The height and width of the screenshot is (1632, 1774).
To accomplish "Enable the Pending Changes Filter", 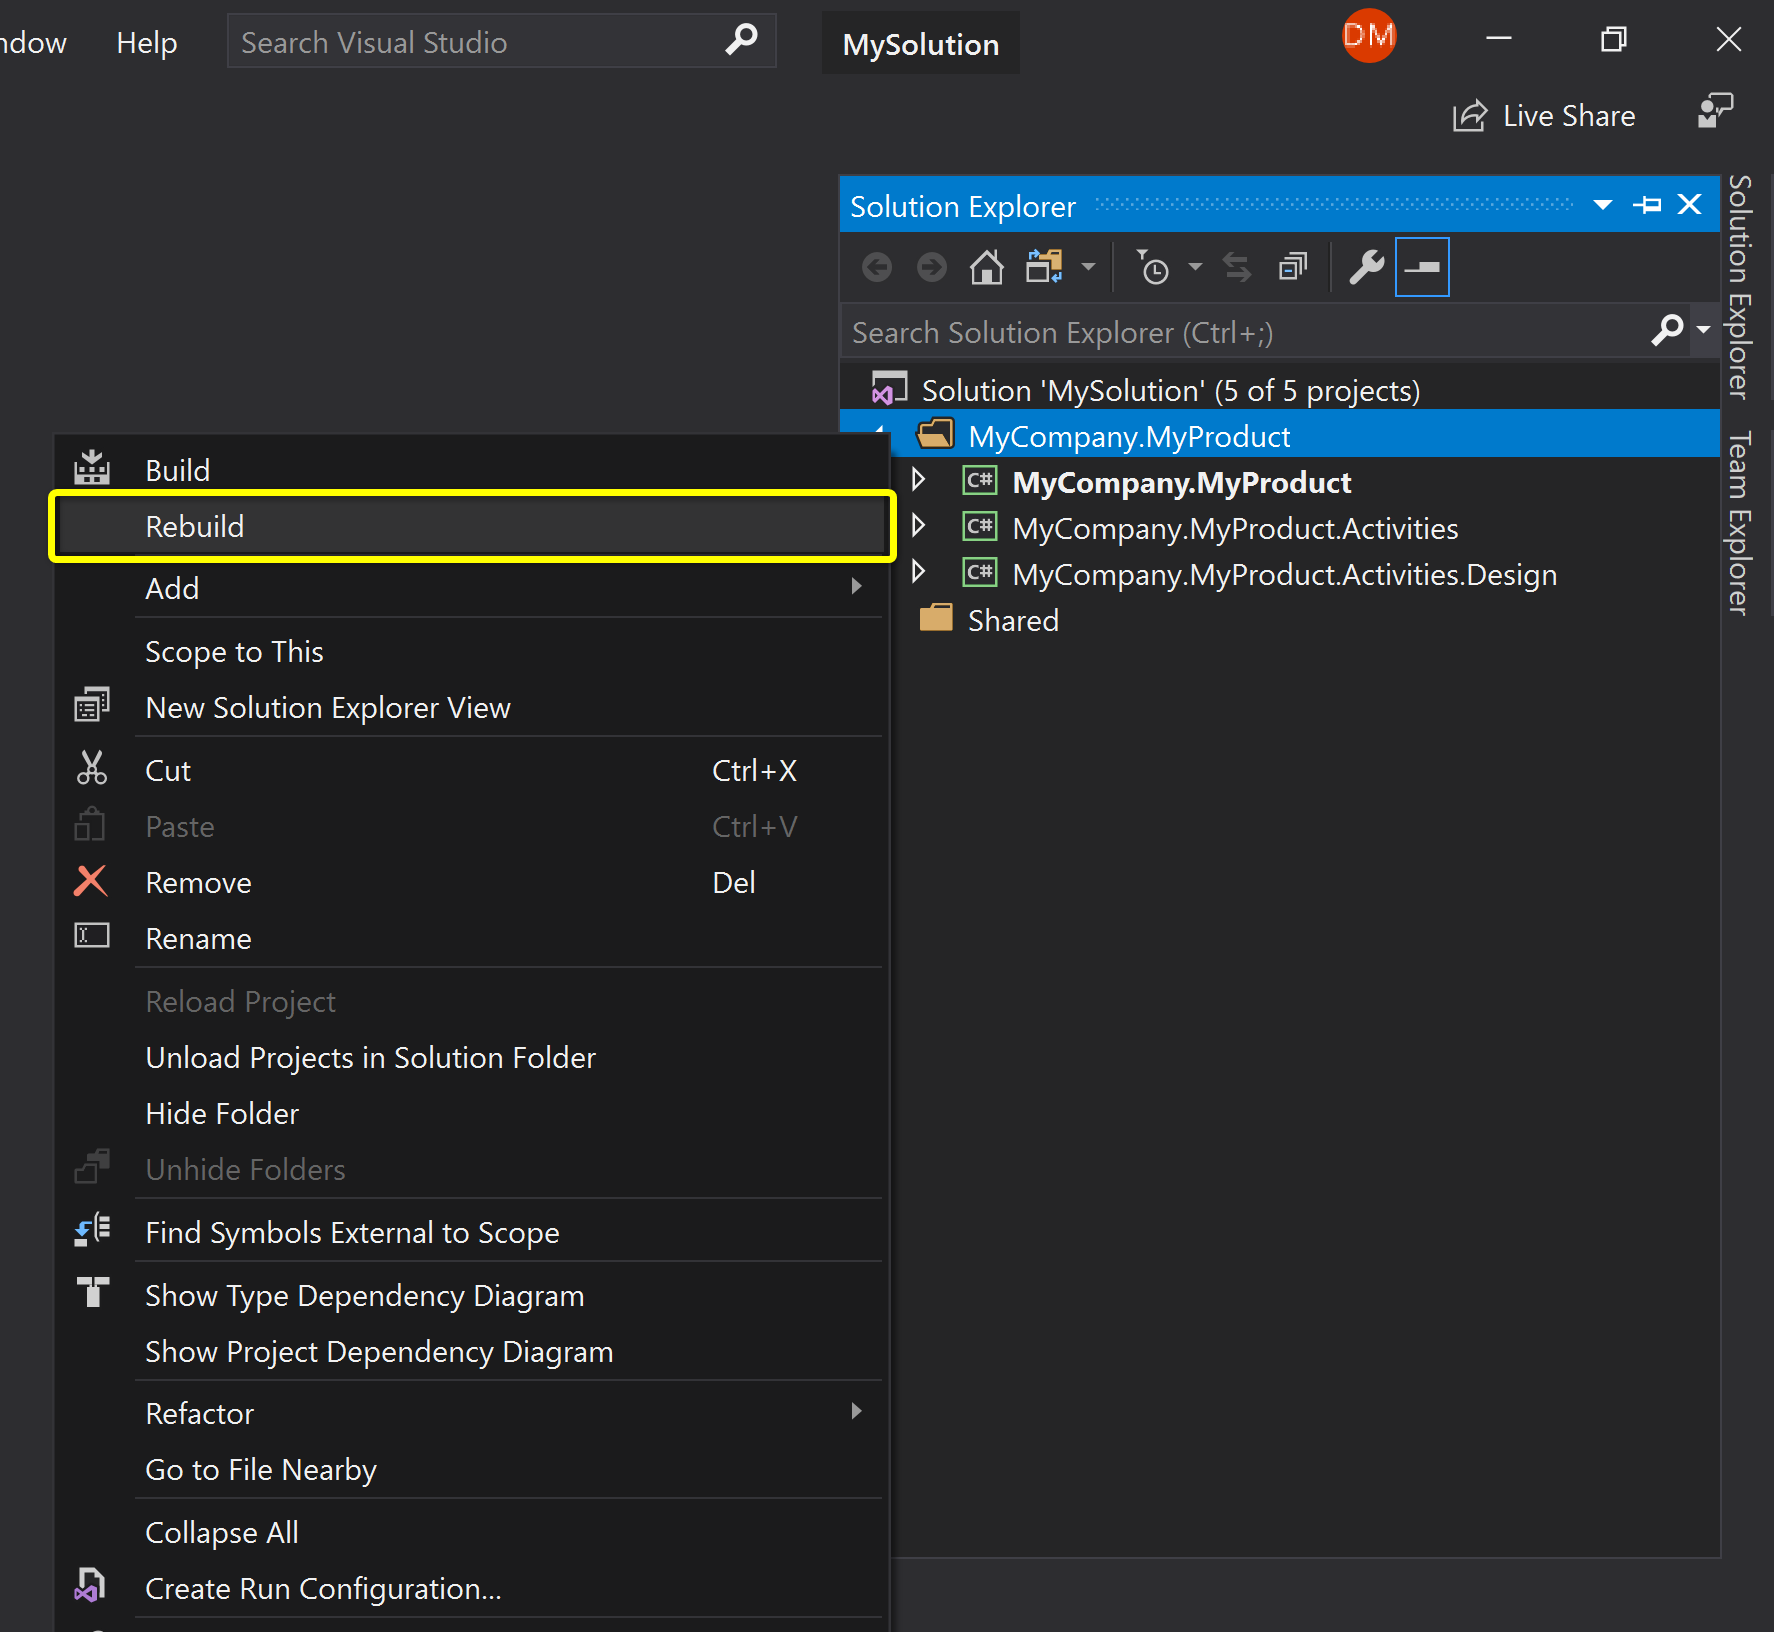I will pos(1155,267).
